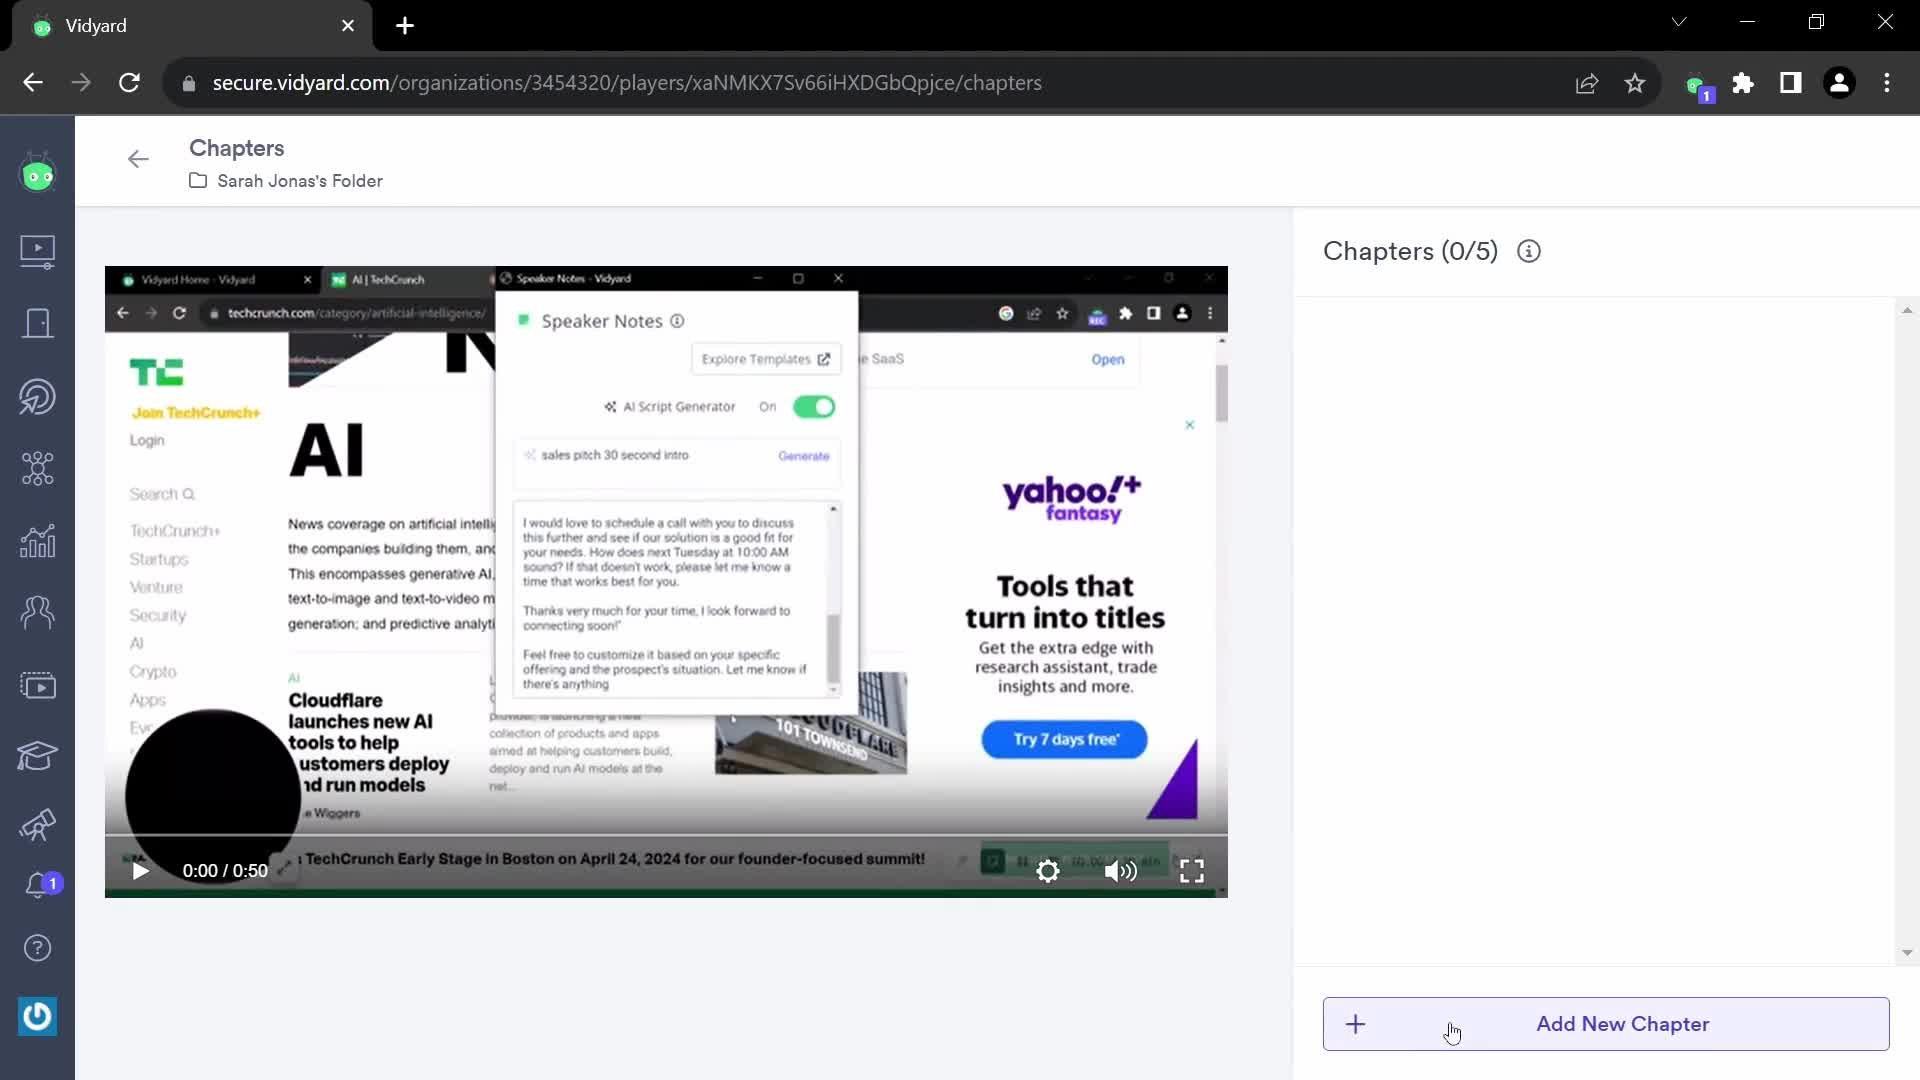Open video player settings gear

pos(1047,871)
